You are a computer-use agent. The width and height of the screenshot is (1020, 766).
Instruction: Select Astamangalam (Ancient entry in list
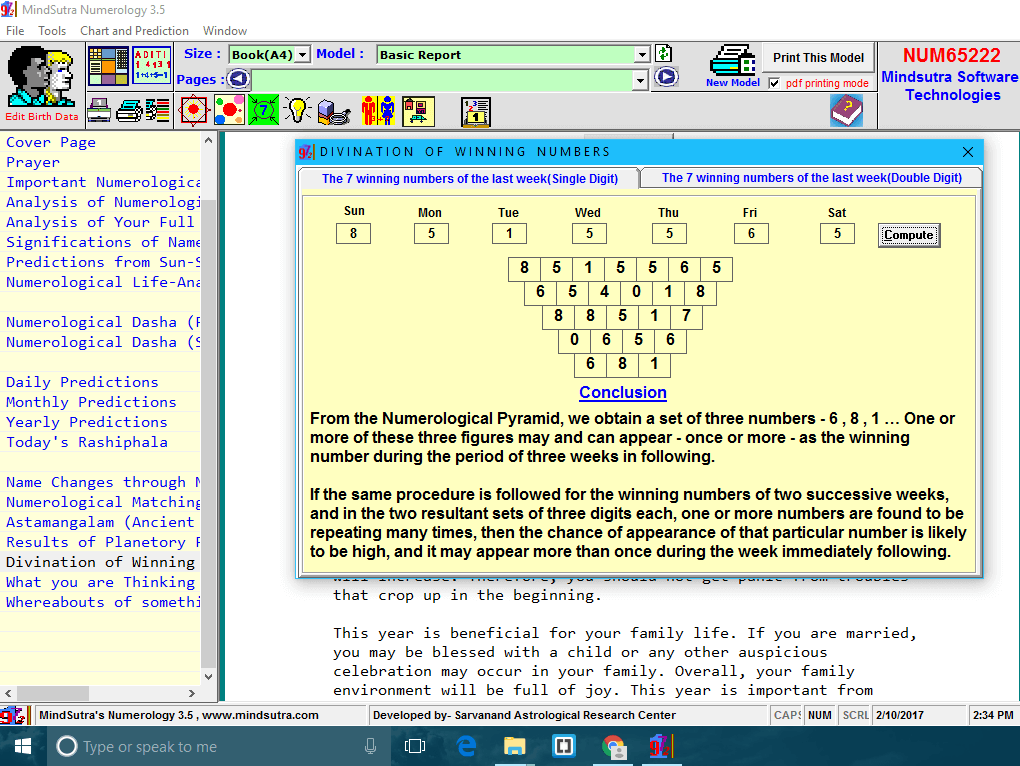(100, 522)
